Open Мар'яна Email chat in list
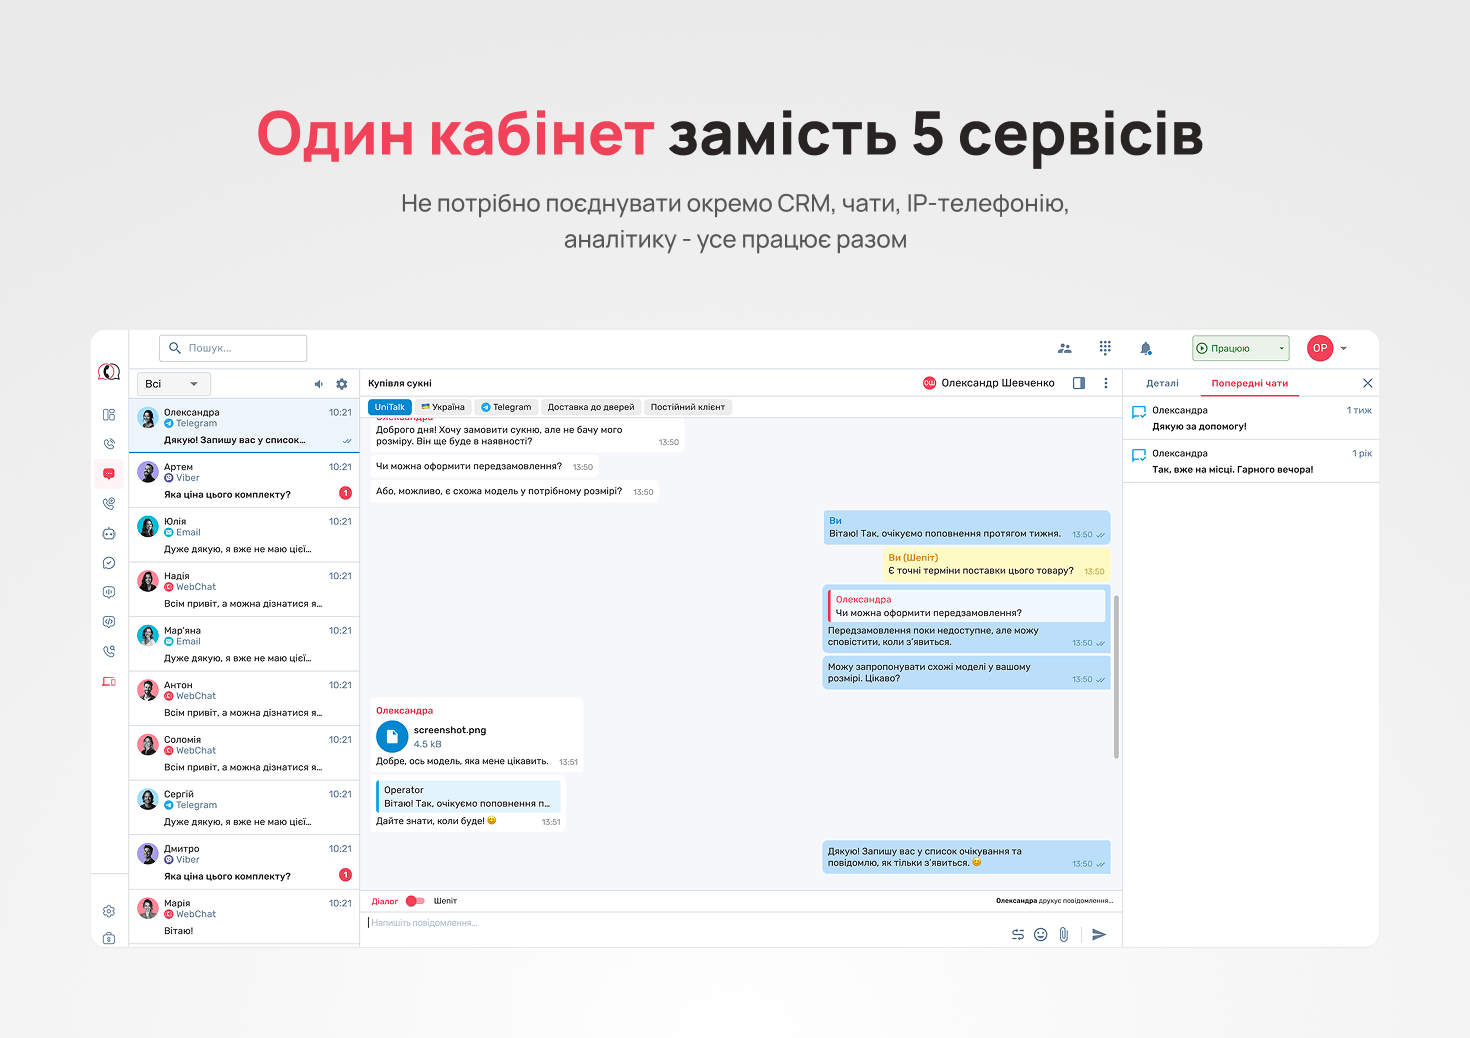Image resolution: width=1470 pixels, height=1038 pixels. [244, 644]
